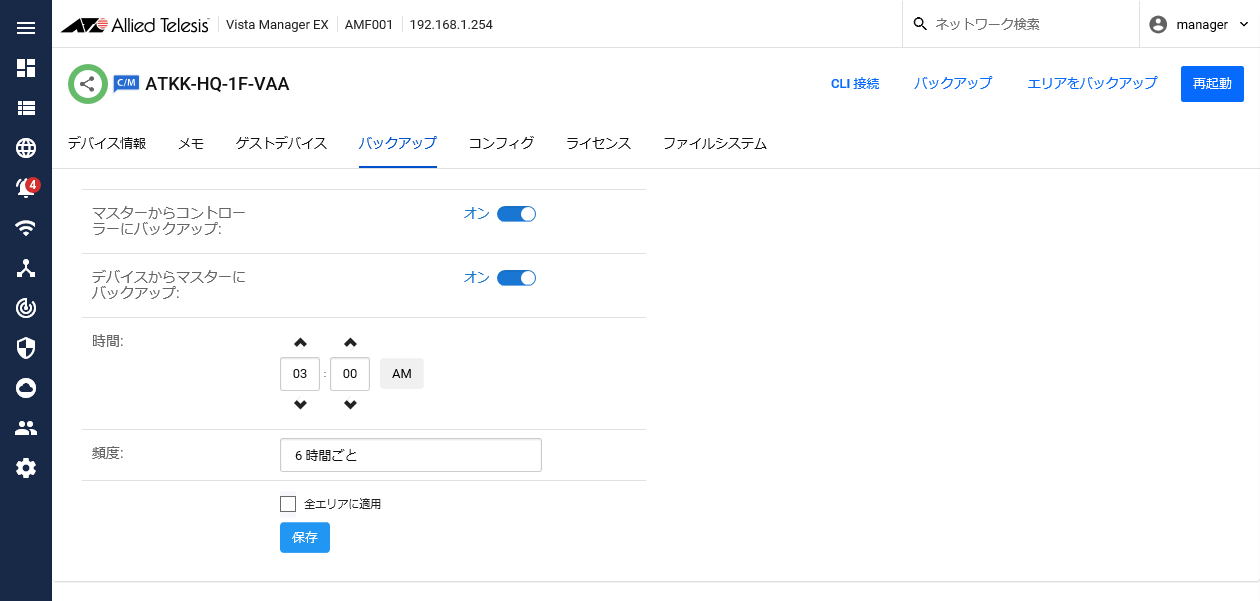
Task: Increase the hour with the up chevron
Action: tap(300, 342)
